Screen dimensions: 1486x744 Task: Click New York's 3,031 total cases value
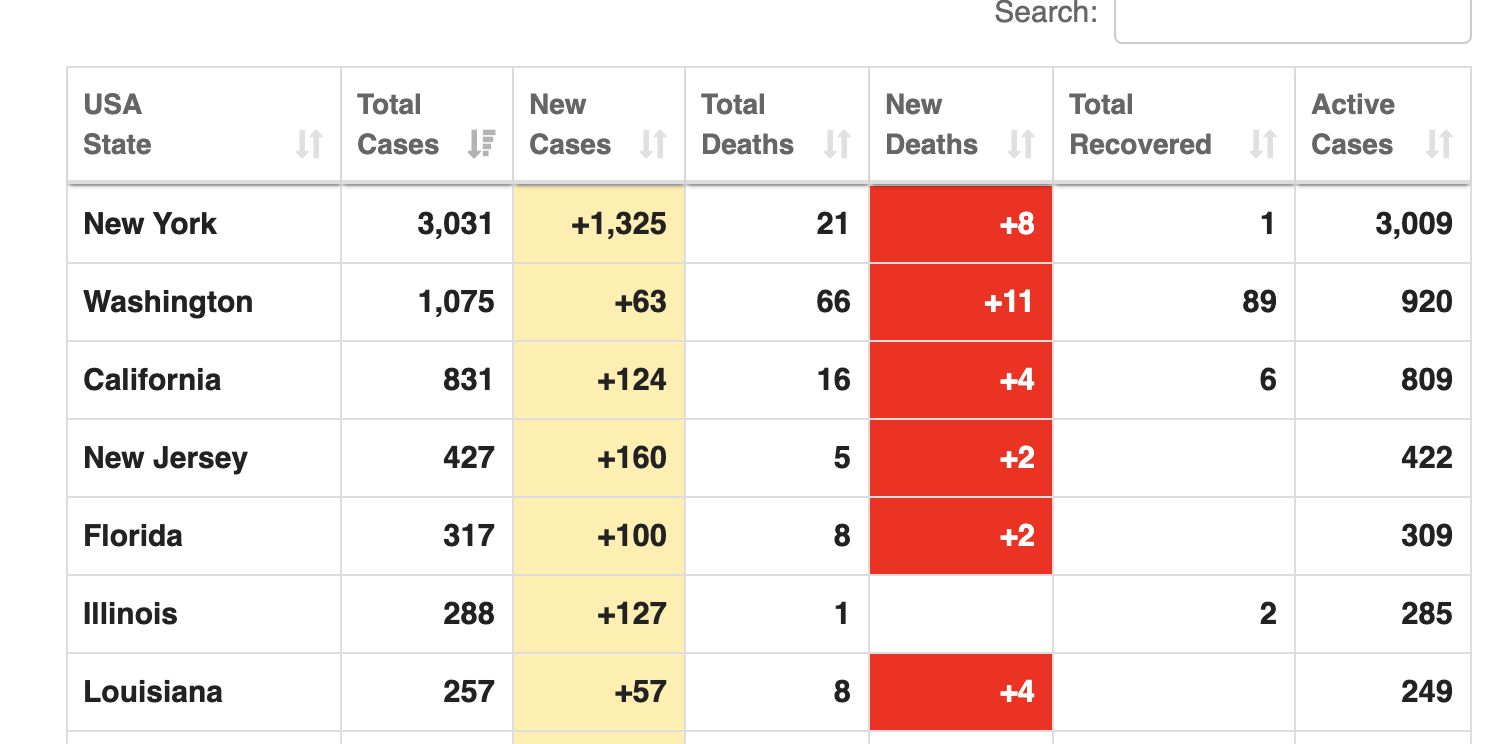pos(455,224)
